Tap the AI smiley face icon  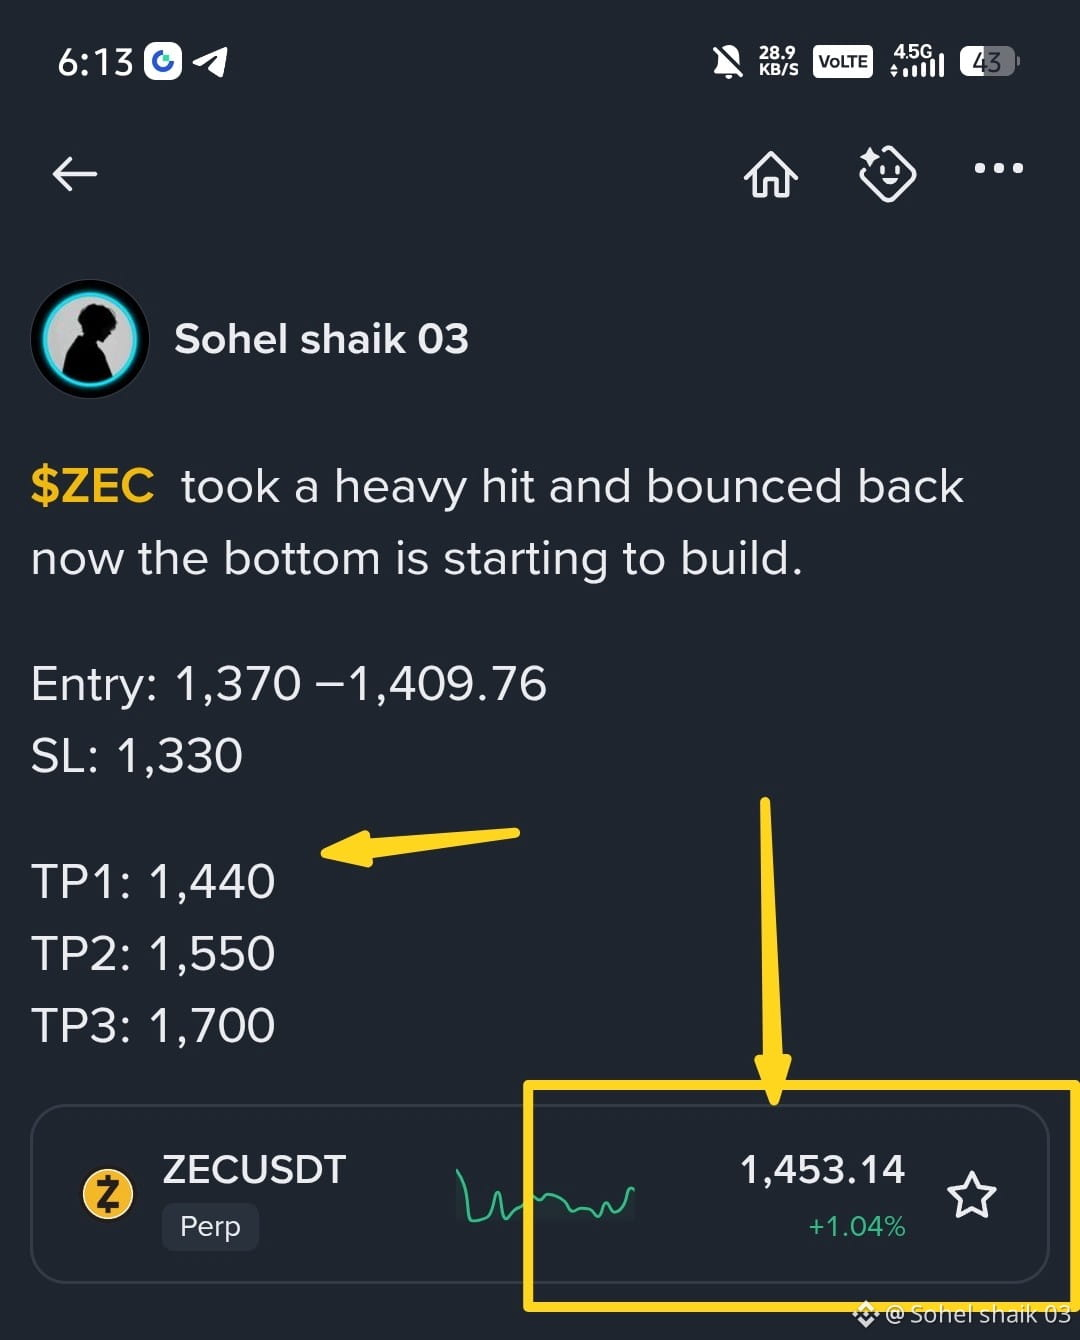click(887, 173)
